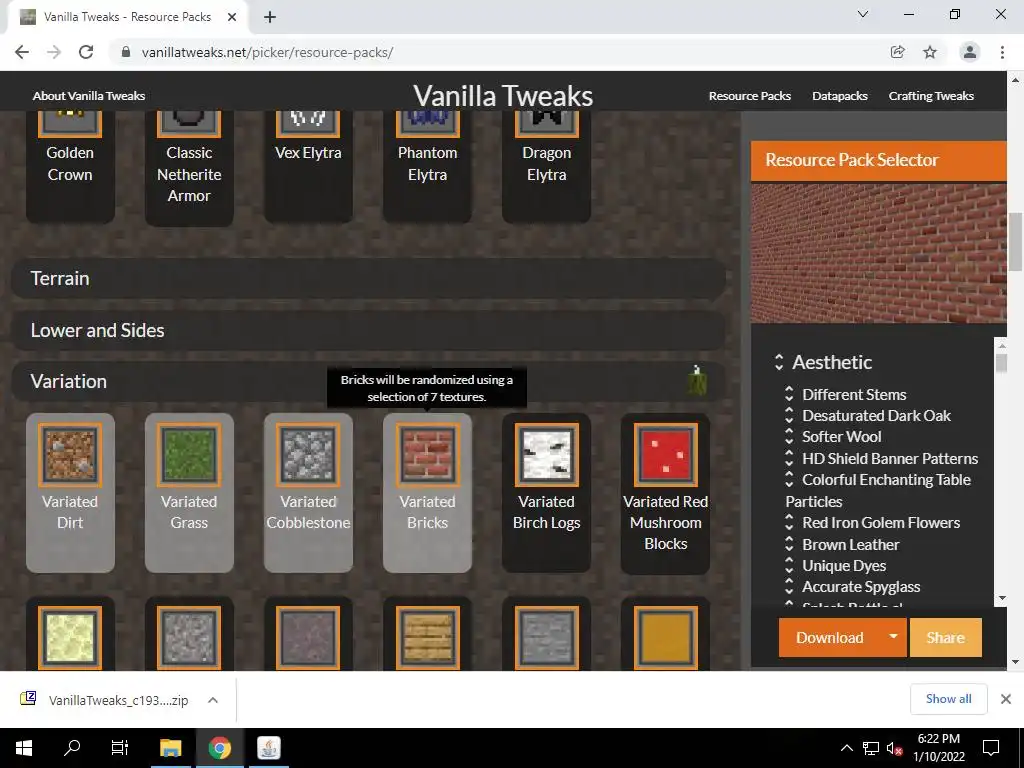1024x768 pixels.
Task: Click reorder arrows beside Colorful Enchanting Table
Action: point(789,479)
